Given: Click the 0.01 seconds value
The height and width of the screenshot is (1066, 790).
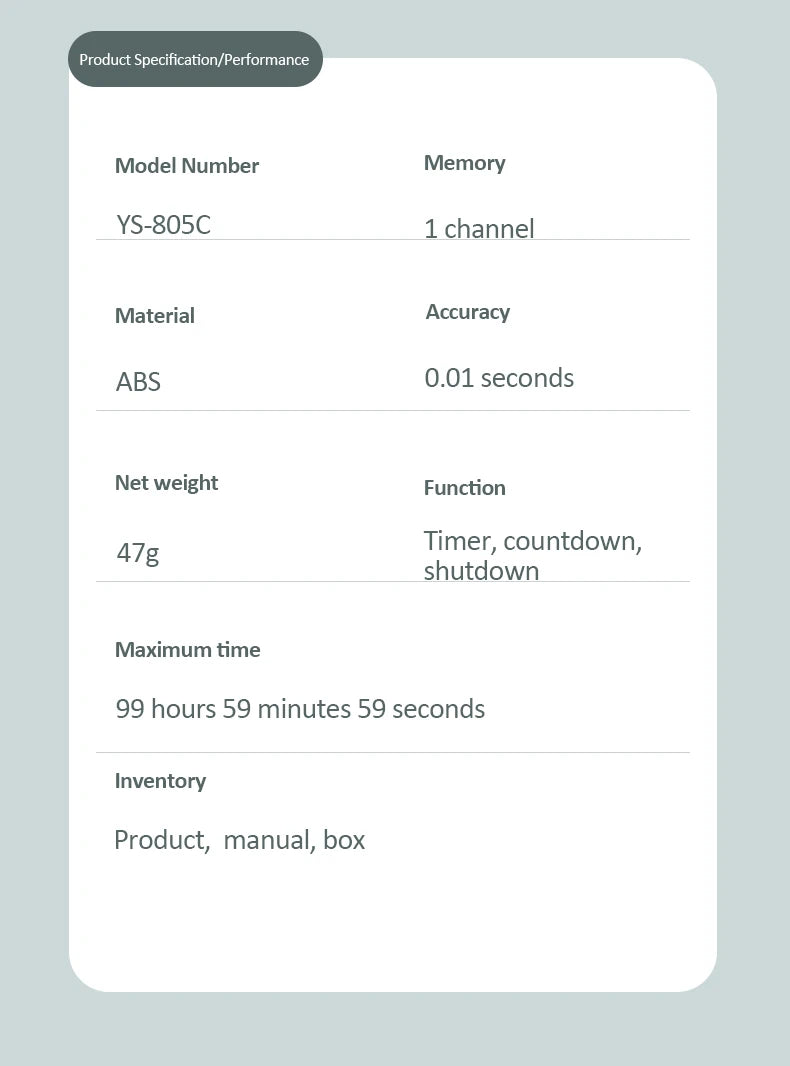Looking at the screenshot, I should click(x=499, y=378).
